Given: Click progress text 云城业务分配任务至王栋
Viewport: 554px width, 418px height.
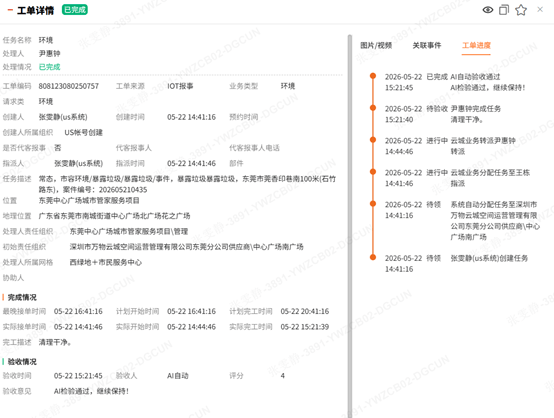Looking at the screenshot, I should (x=490, y=172).
